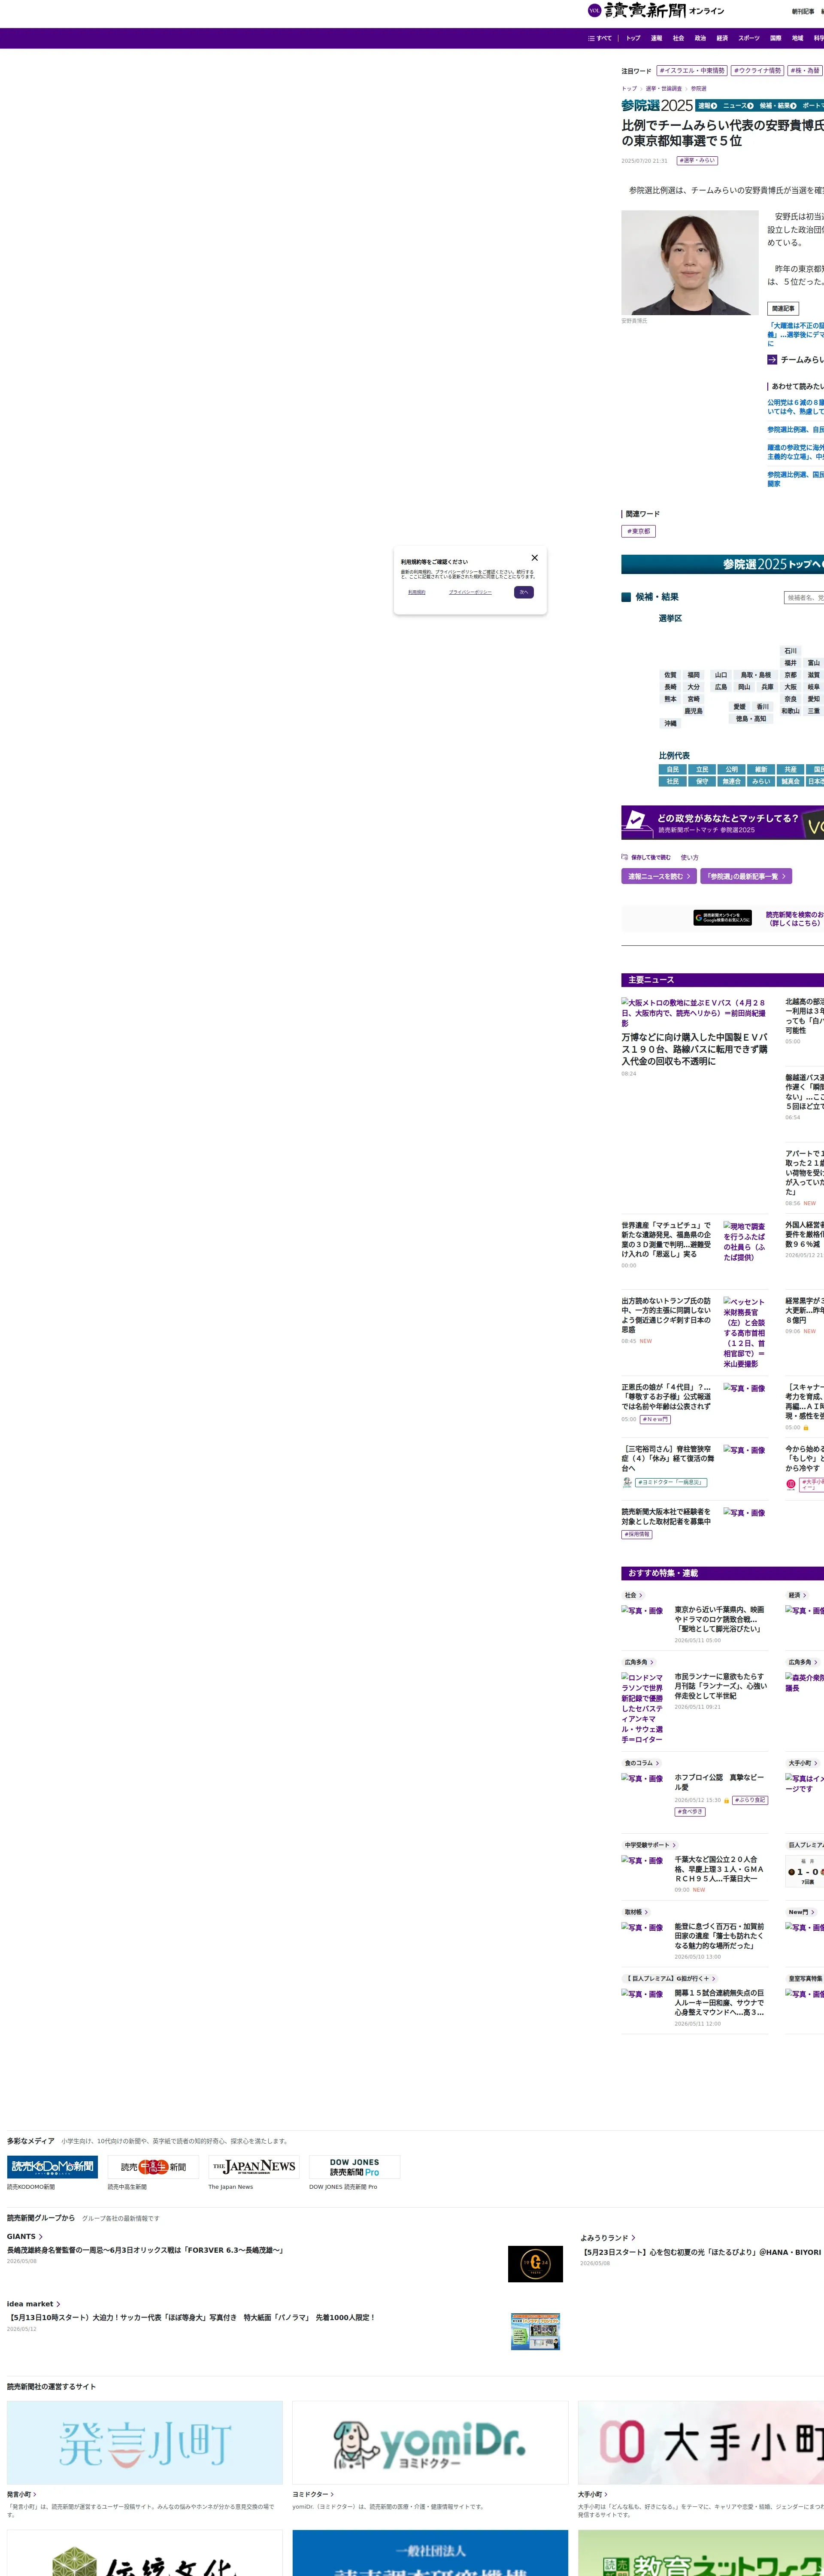This screenshot has height=2576, width=824.
Task: Select 鳥取・島根 electoral district
Action: tap(756, 675)
